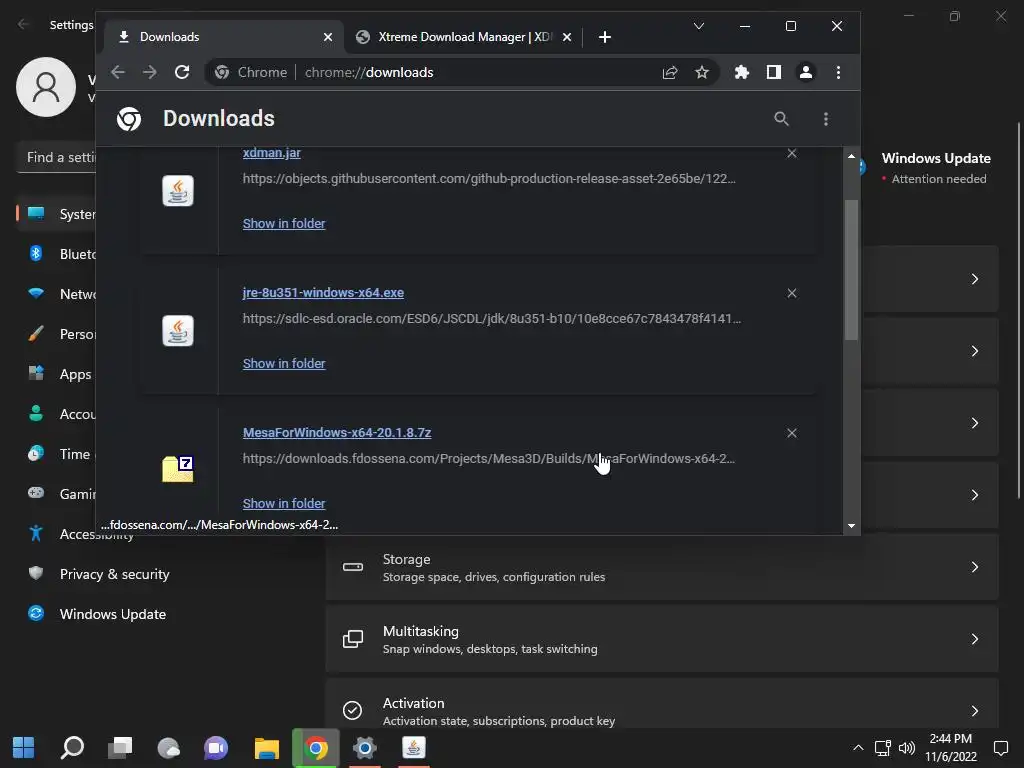The height and width of the screenshot is (768, 1024).
Task: Click the scrollbar up arrow in Downloads
Action: pos(851,157)
